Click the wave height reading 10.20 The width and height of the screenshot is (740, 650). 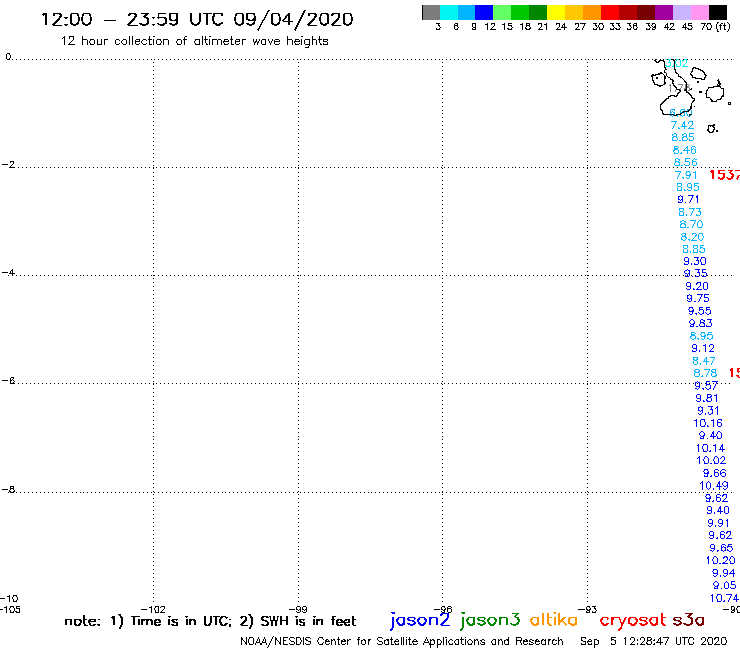coord(721,560)
